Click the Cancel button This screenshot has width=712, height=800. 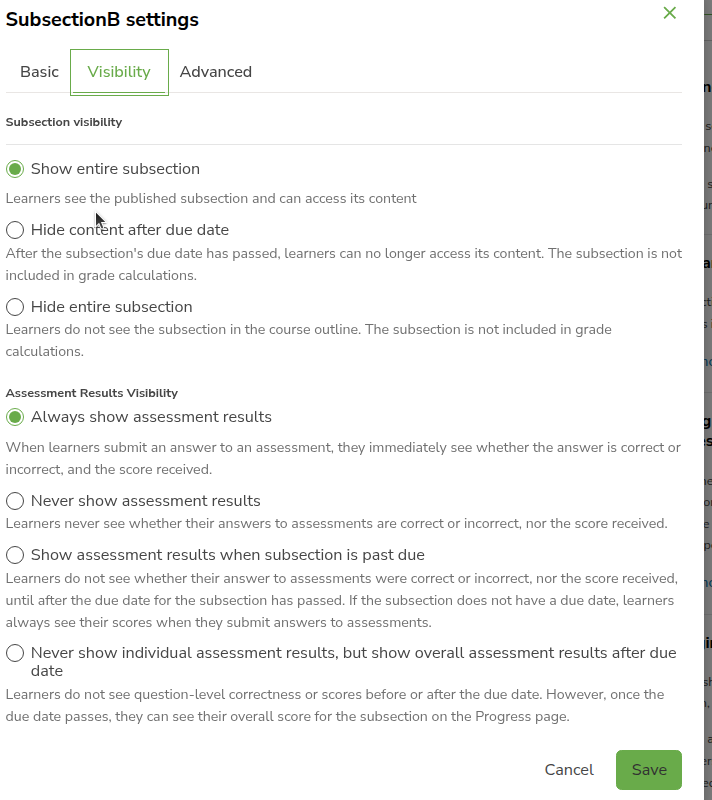tap(569, 769)
